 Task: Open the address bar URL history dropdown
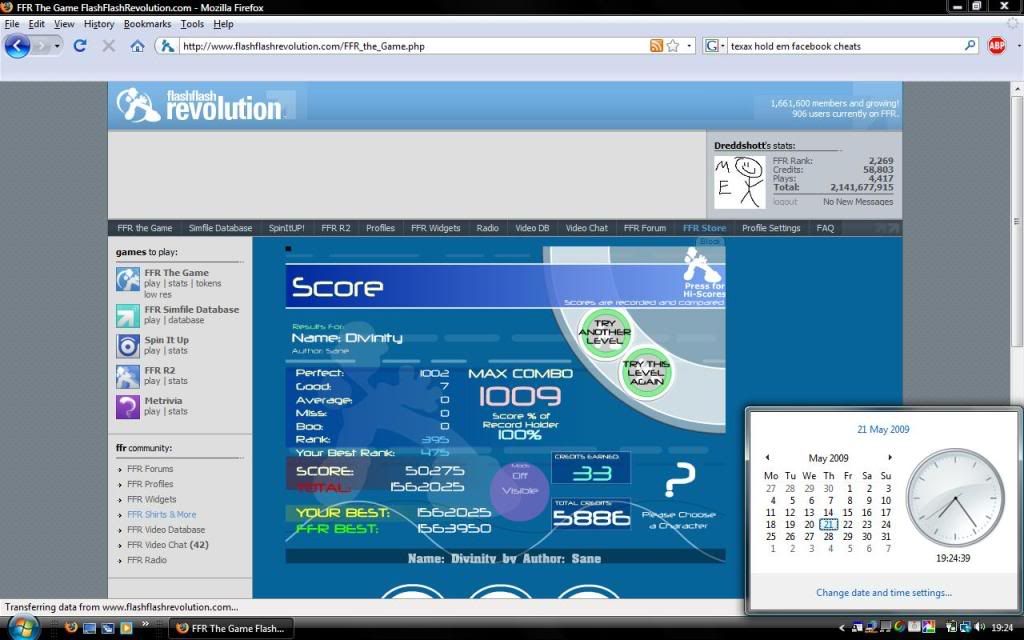point(690,46)
